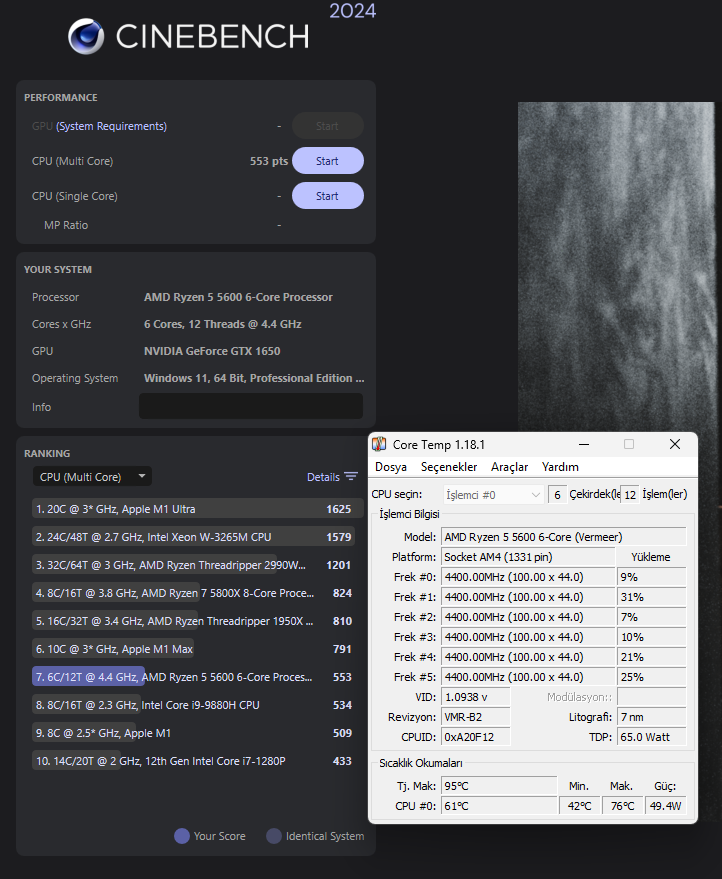Click the Frek #0 frequency value
The image size is (722, 879).
[x=527, y=577]
